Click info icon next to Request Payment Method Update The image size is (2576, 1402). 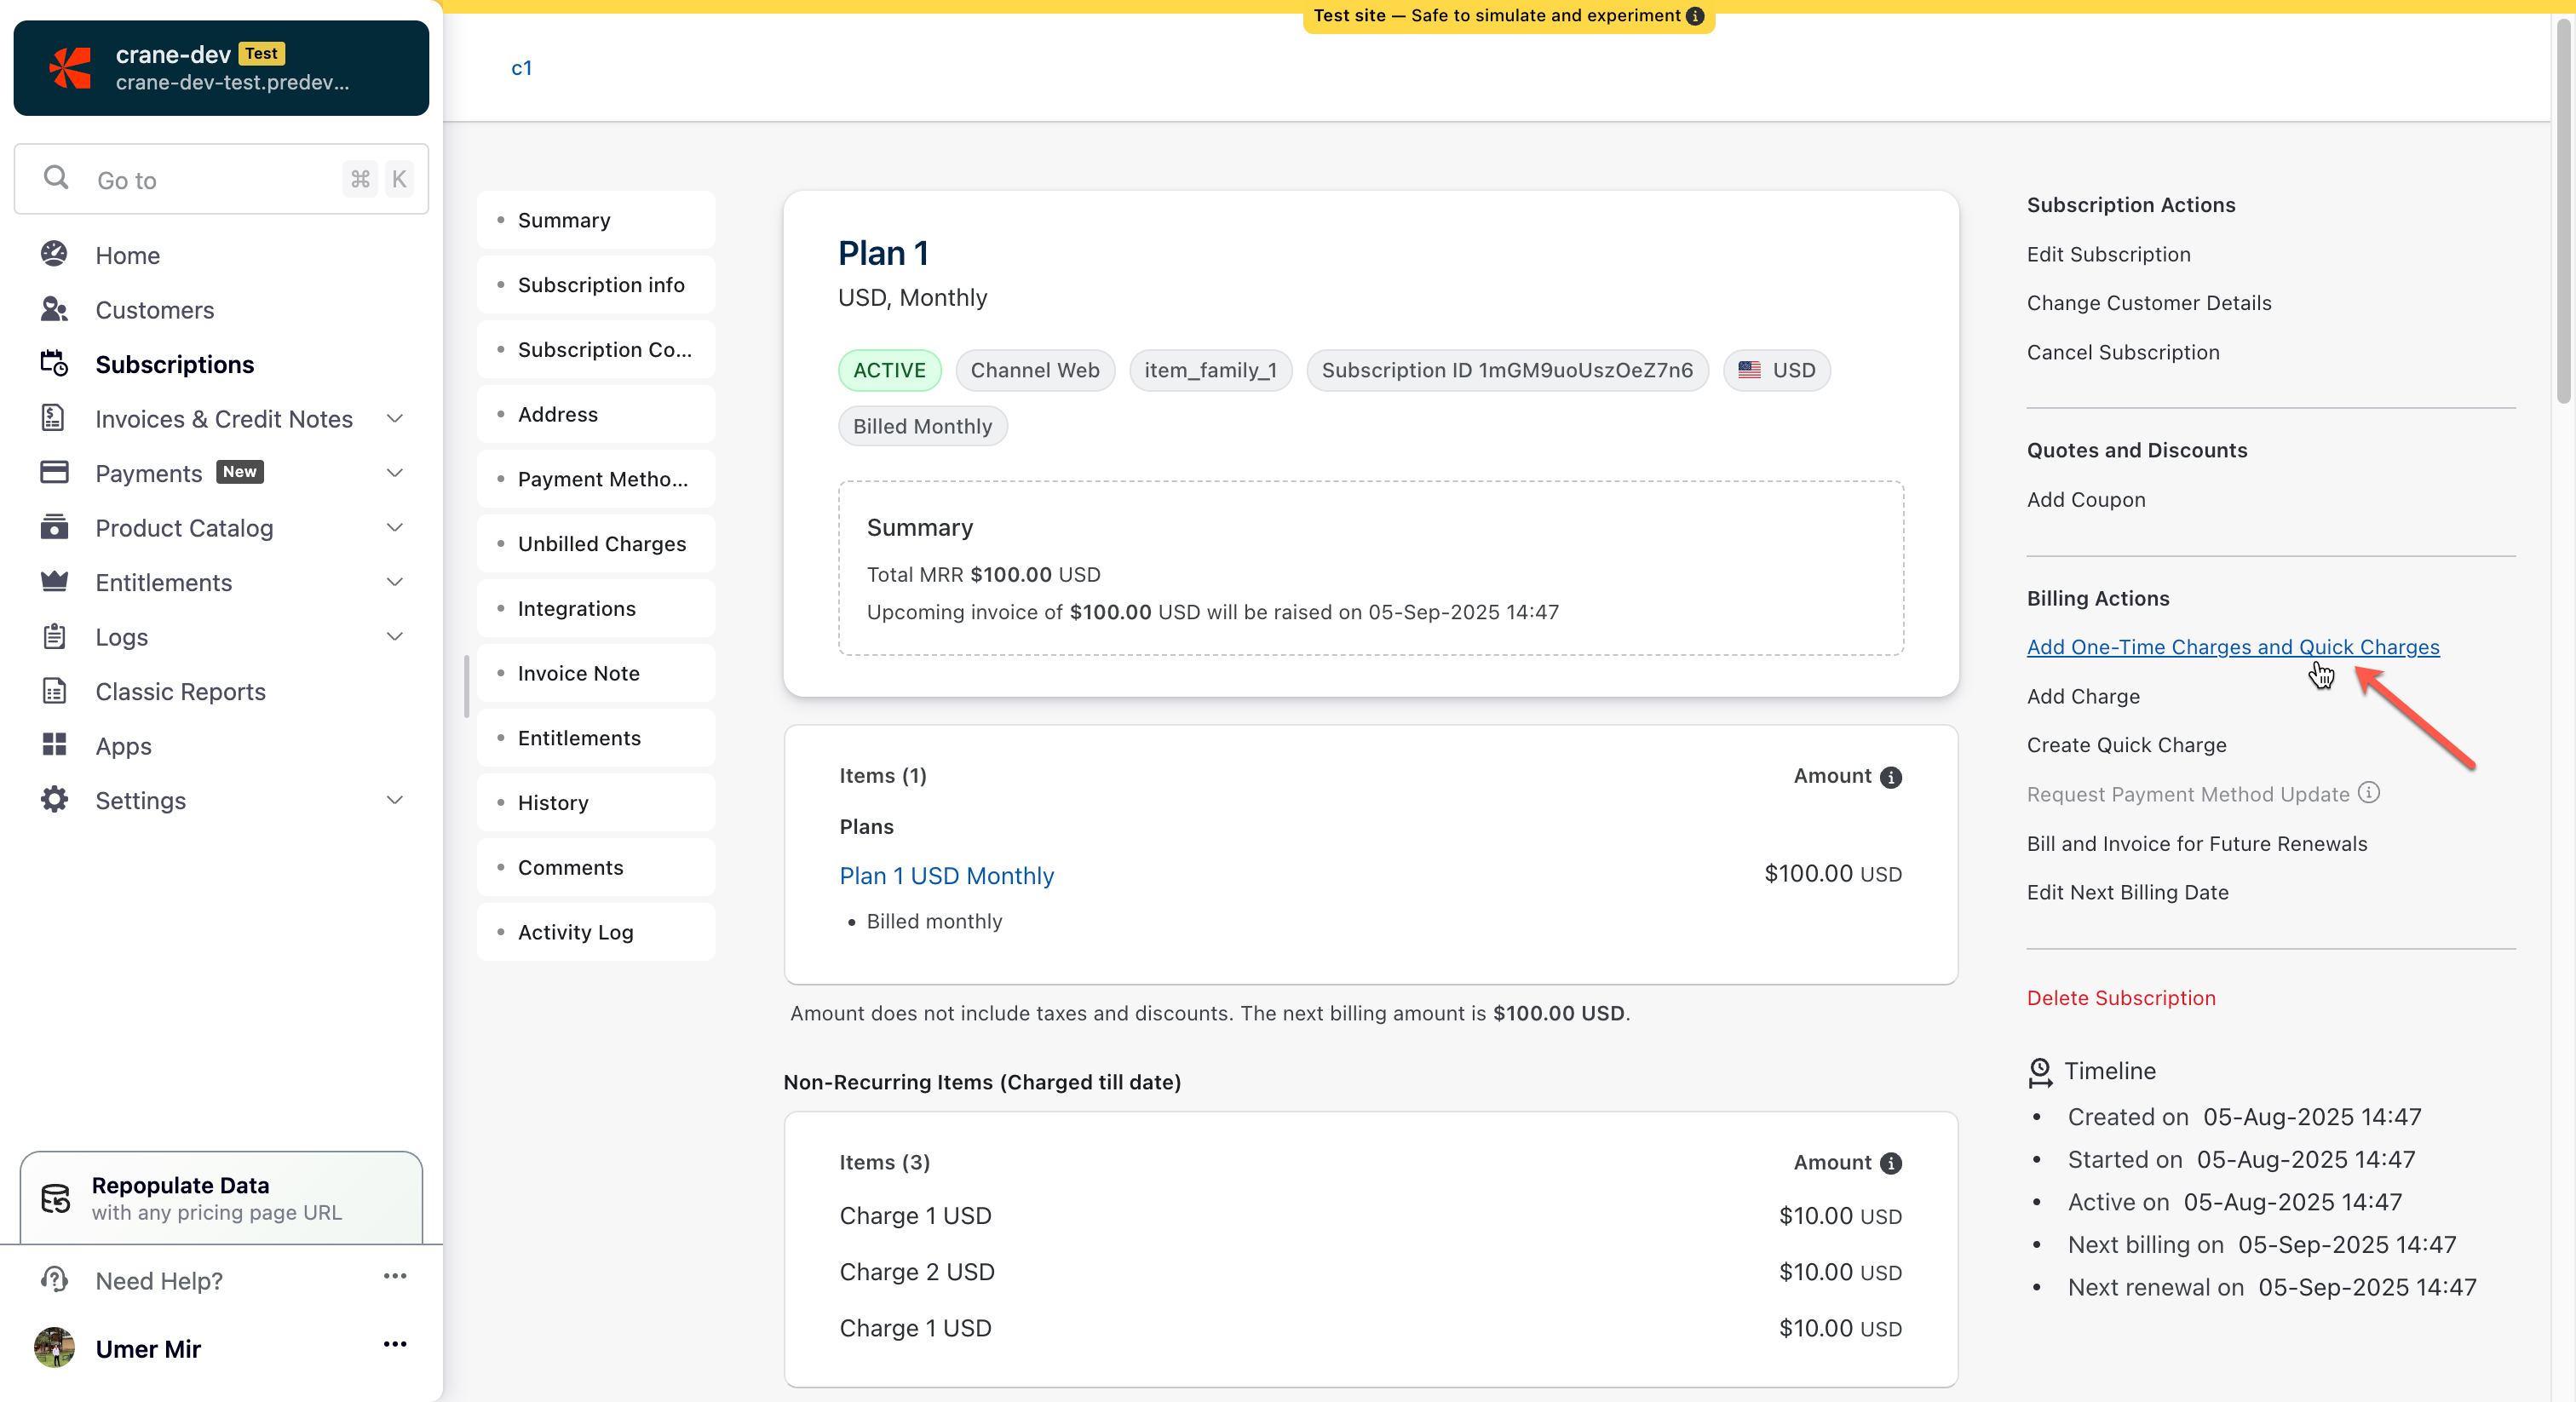tap(2368, 793)
